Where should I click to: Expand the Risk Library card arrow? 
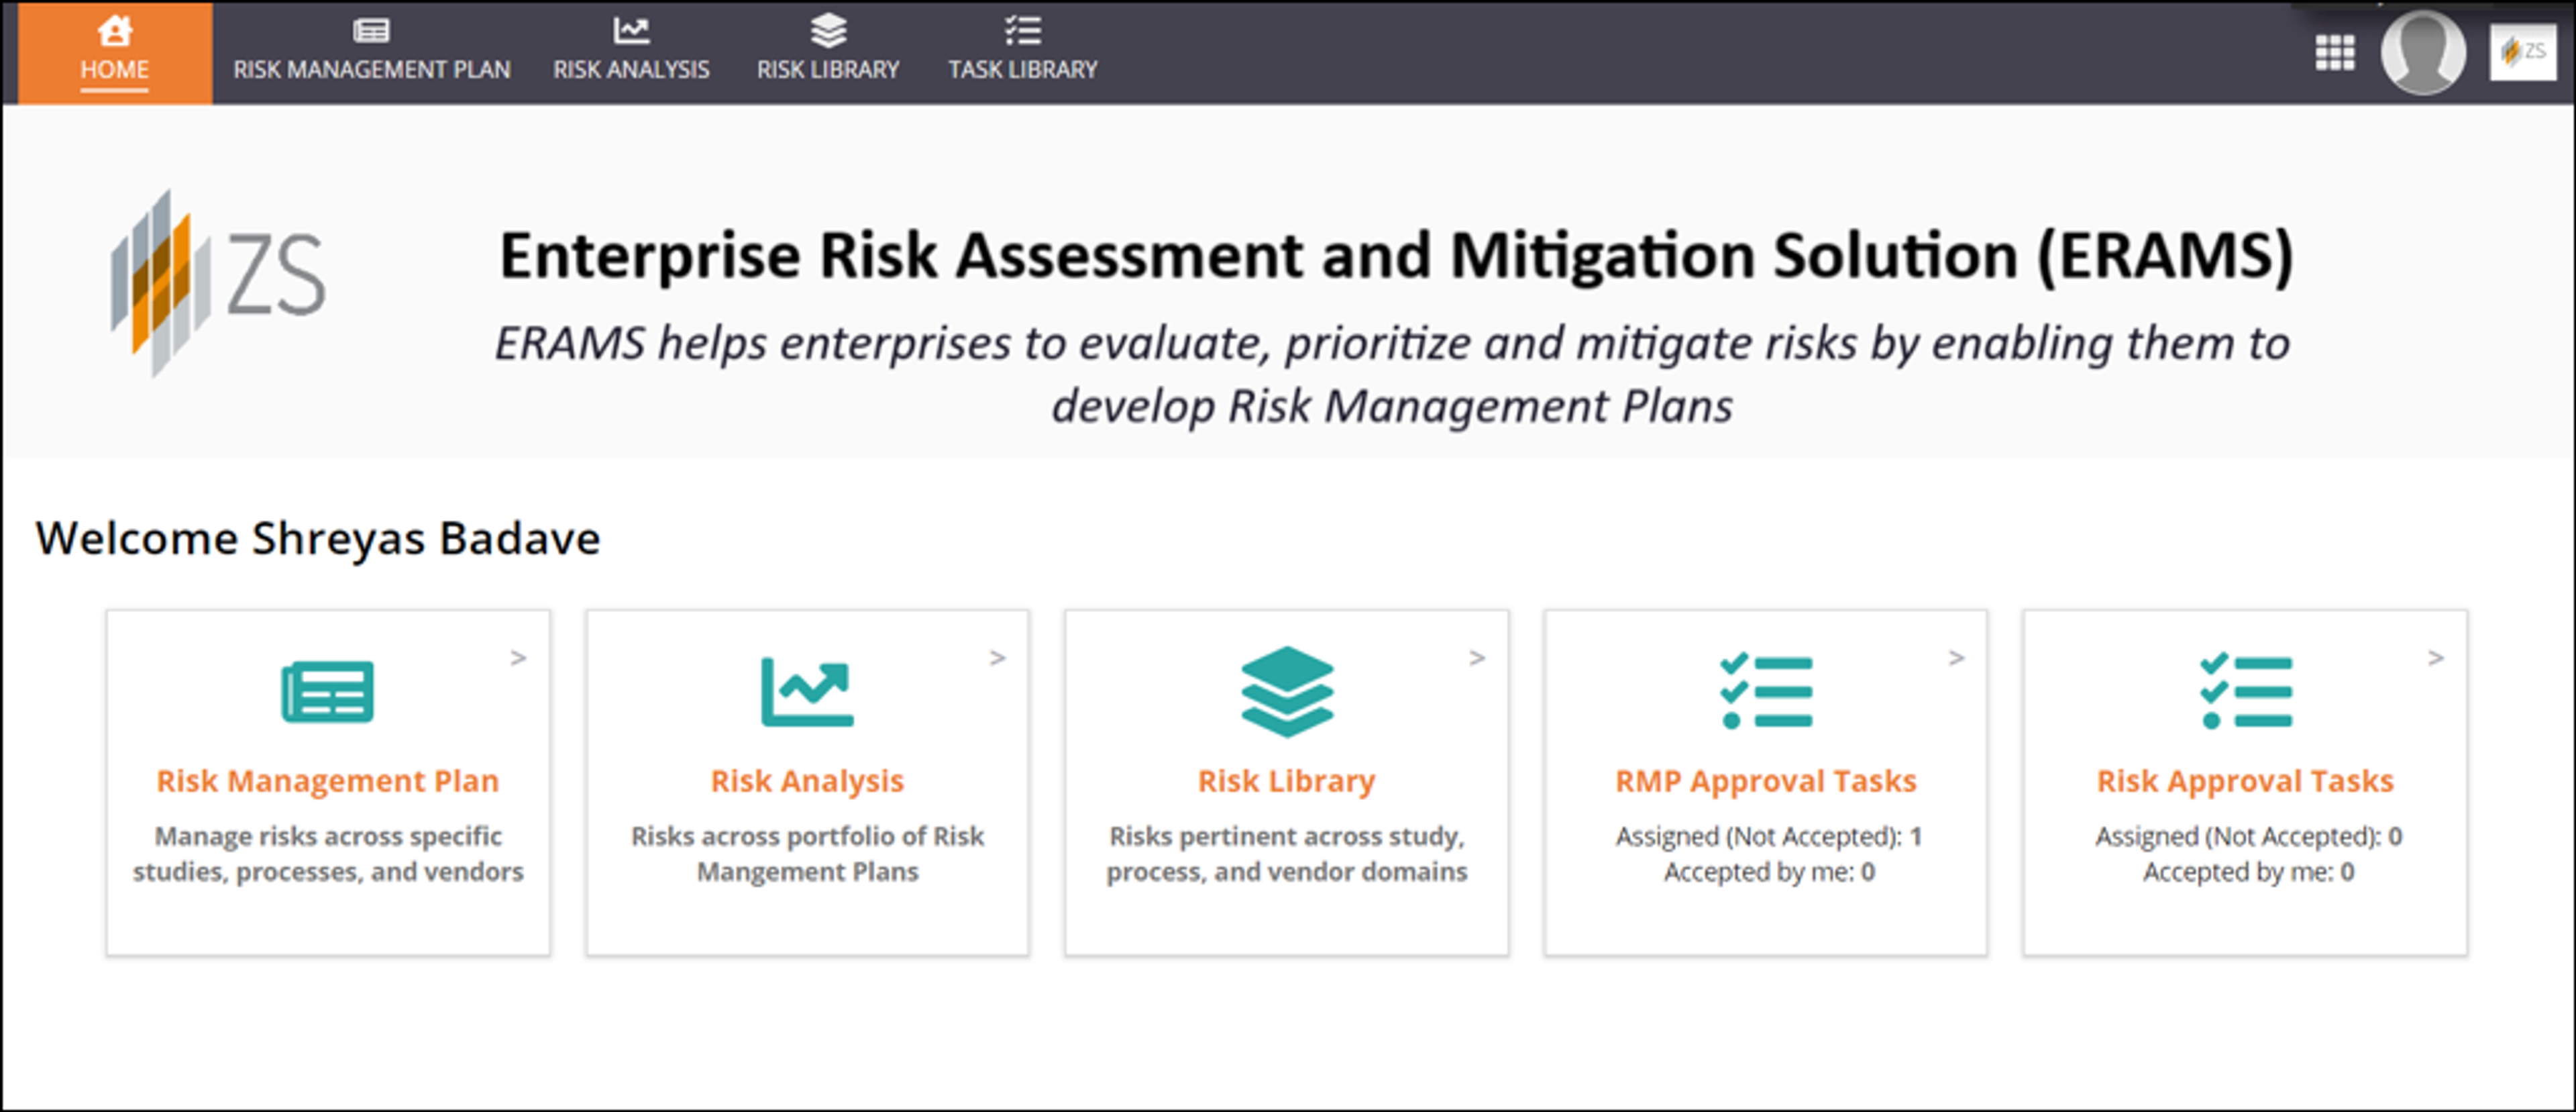1477,657
